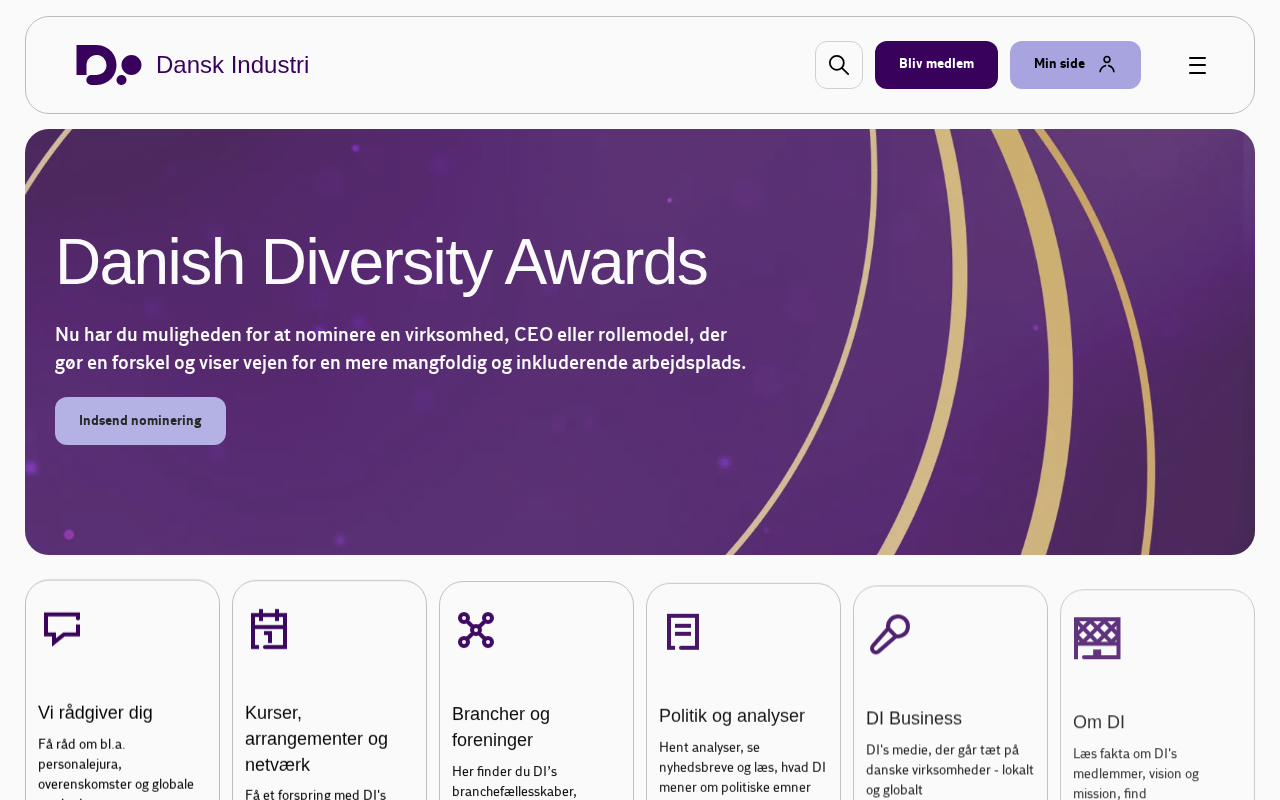Click the Danish Diversity Awards headline
This screenshot has height=800, width=1280.
381,262
